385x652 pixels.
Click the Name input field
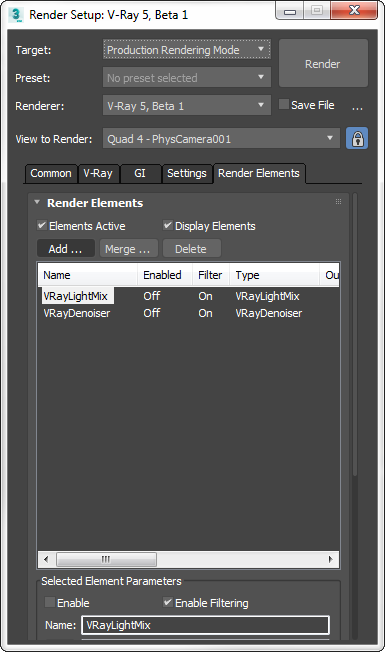(205, 625)
